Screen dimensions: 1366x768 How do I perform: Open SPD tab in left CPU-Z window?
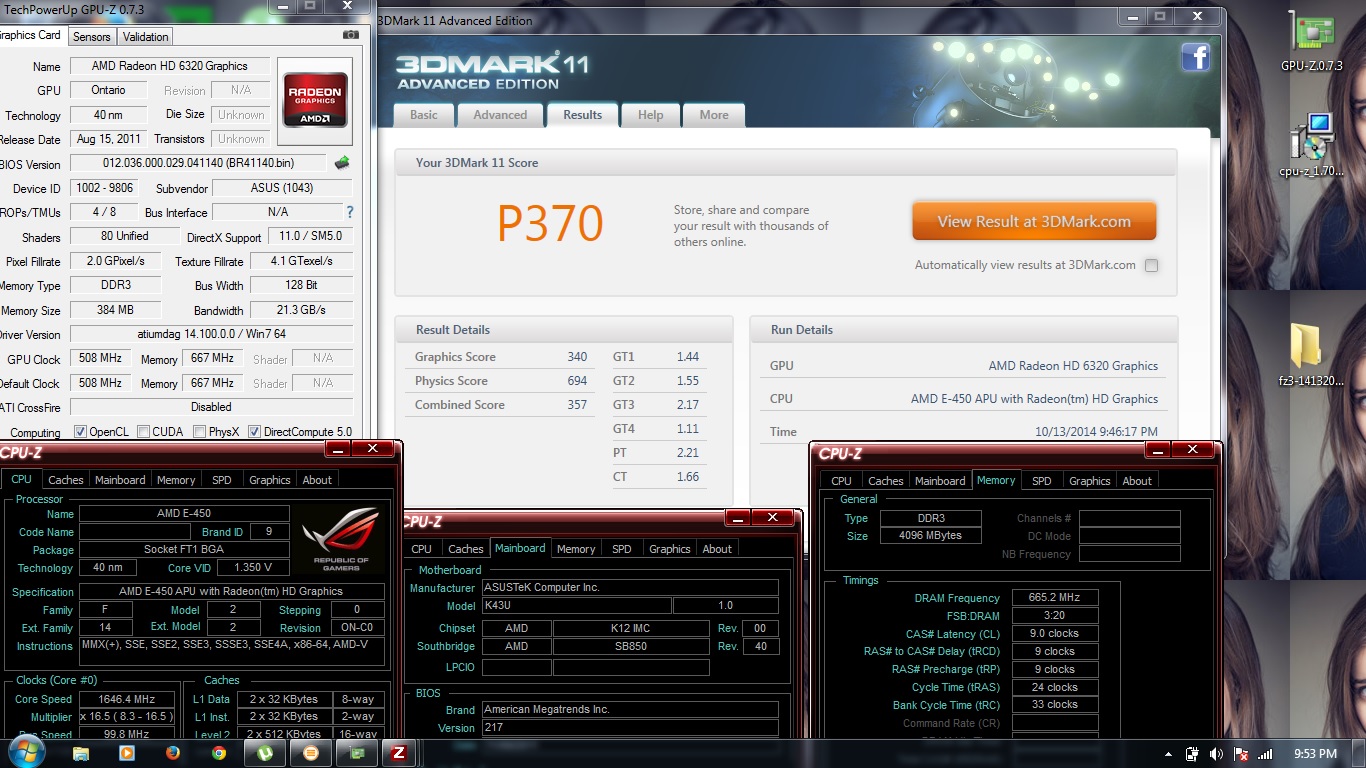222,480
